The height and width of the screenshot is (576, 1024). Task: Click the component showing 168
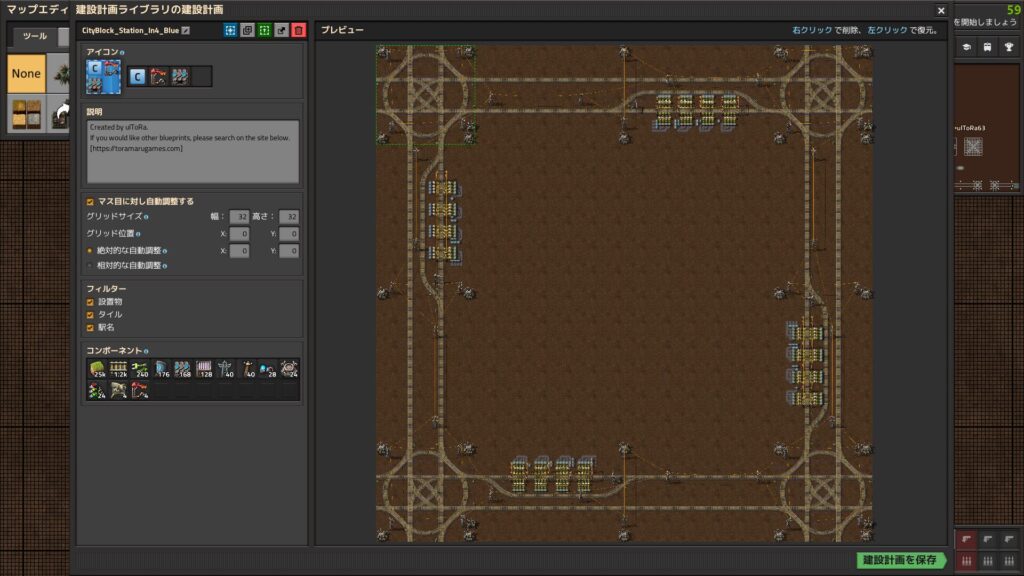tap(182, 369)
